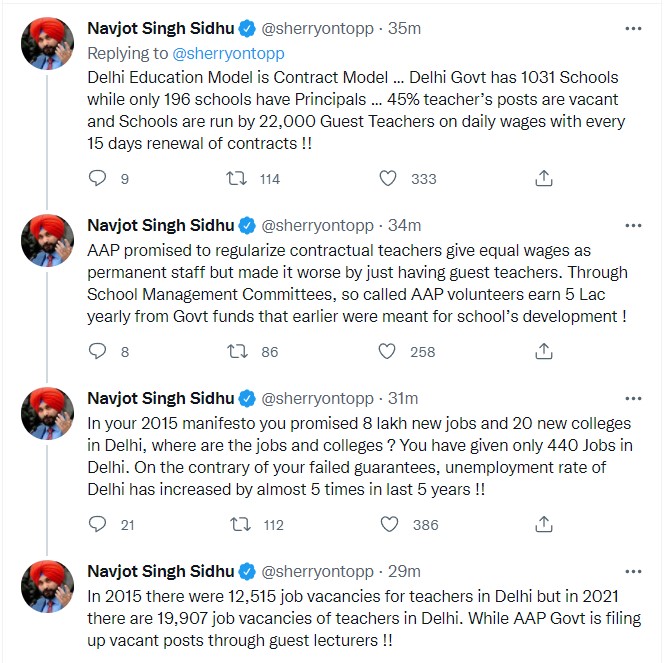Reply to the tweet with 8 comments
The height and width of the screenshot is (663, 666).
pos(97,351)
